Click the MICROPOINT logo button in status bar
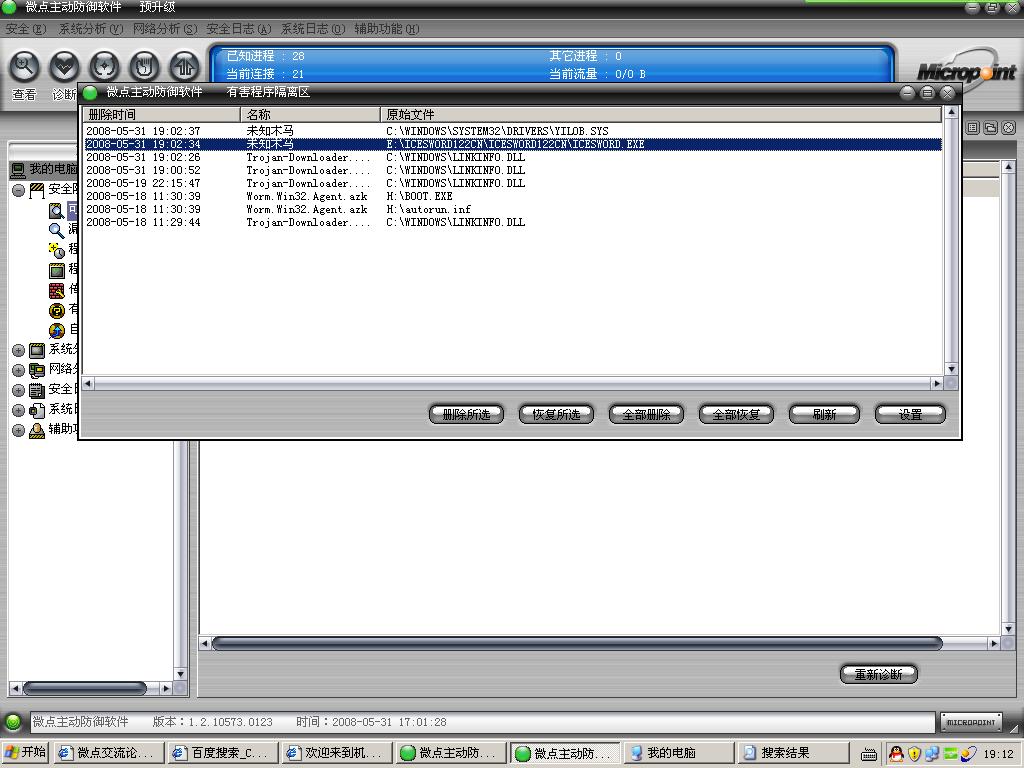This screenshot has width=1024, height=768. point(971,722)
